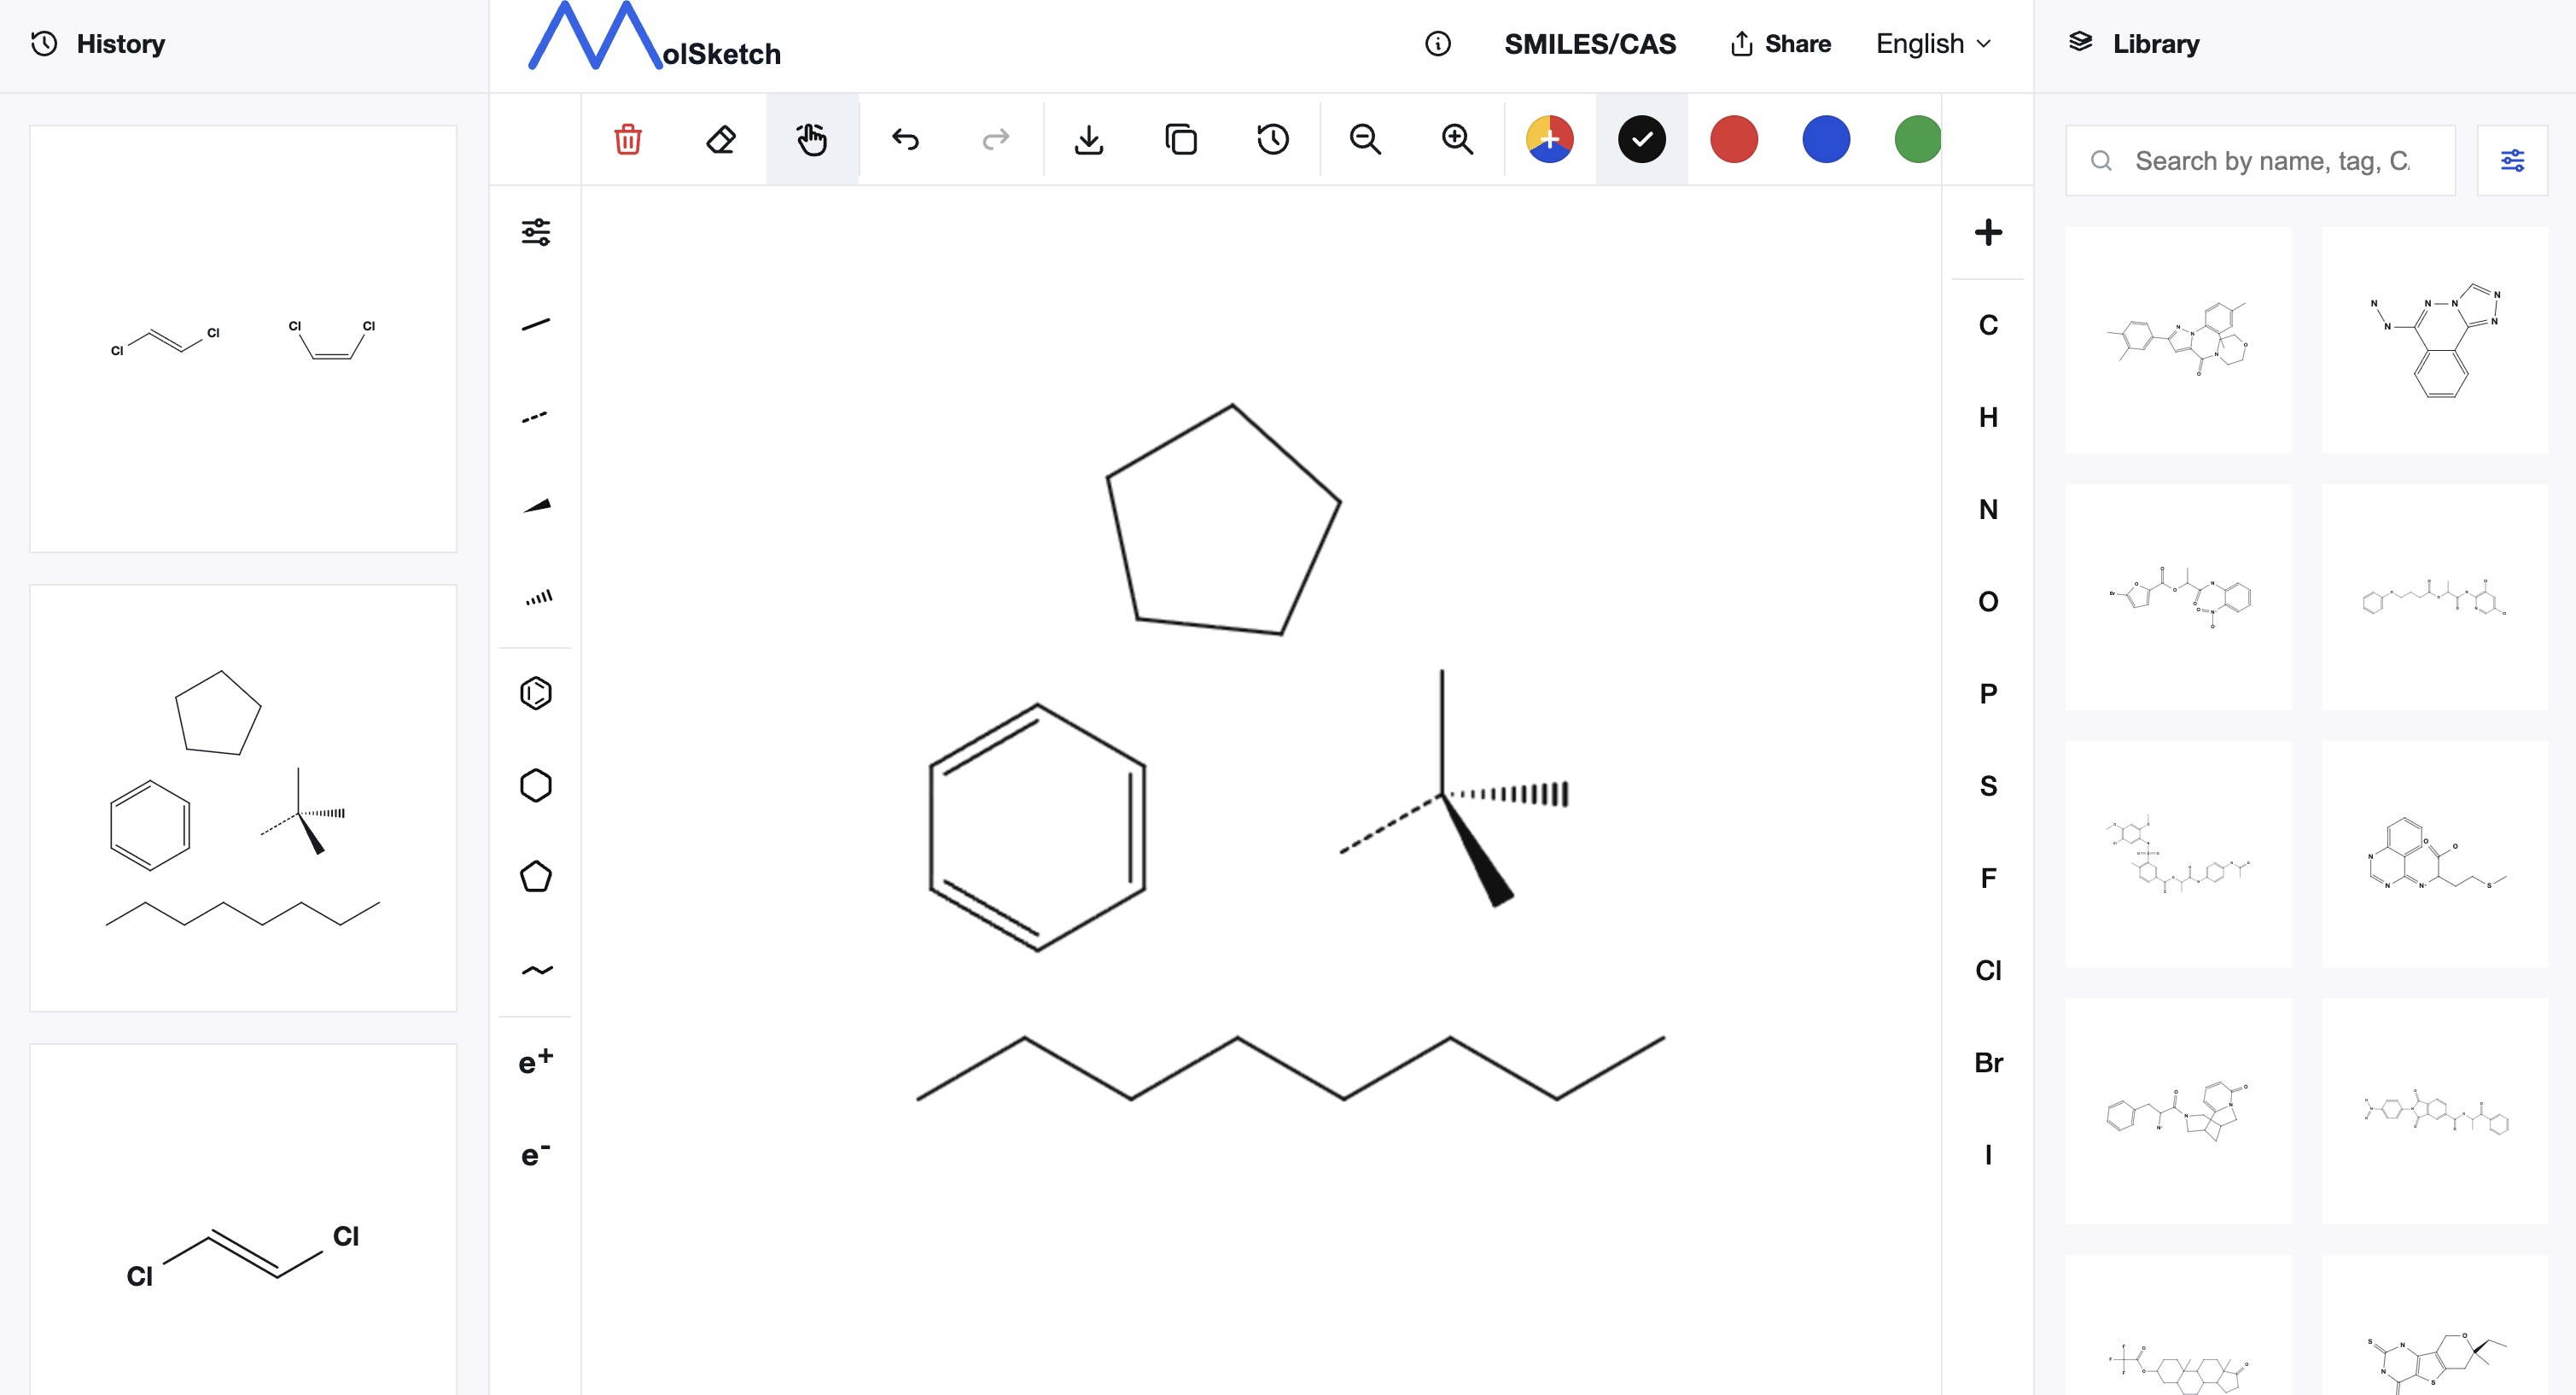Click the Share button
2576x1395 pixels.
coord(1780,44)
